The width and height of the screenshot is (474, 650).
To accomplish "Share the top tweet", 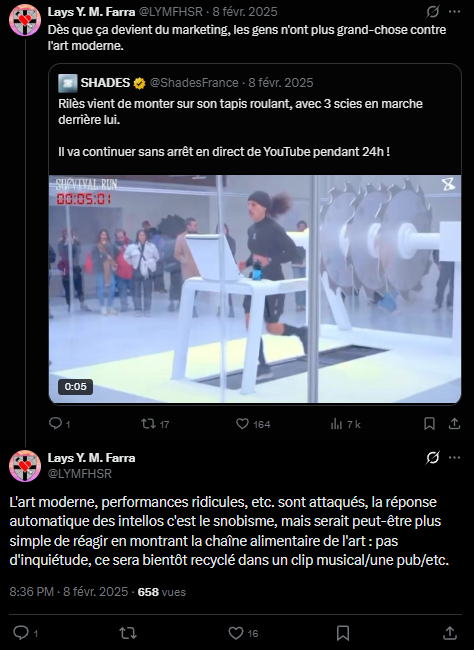I will click(x=455, y=424).
